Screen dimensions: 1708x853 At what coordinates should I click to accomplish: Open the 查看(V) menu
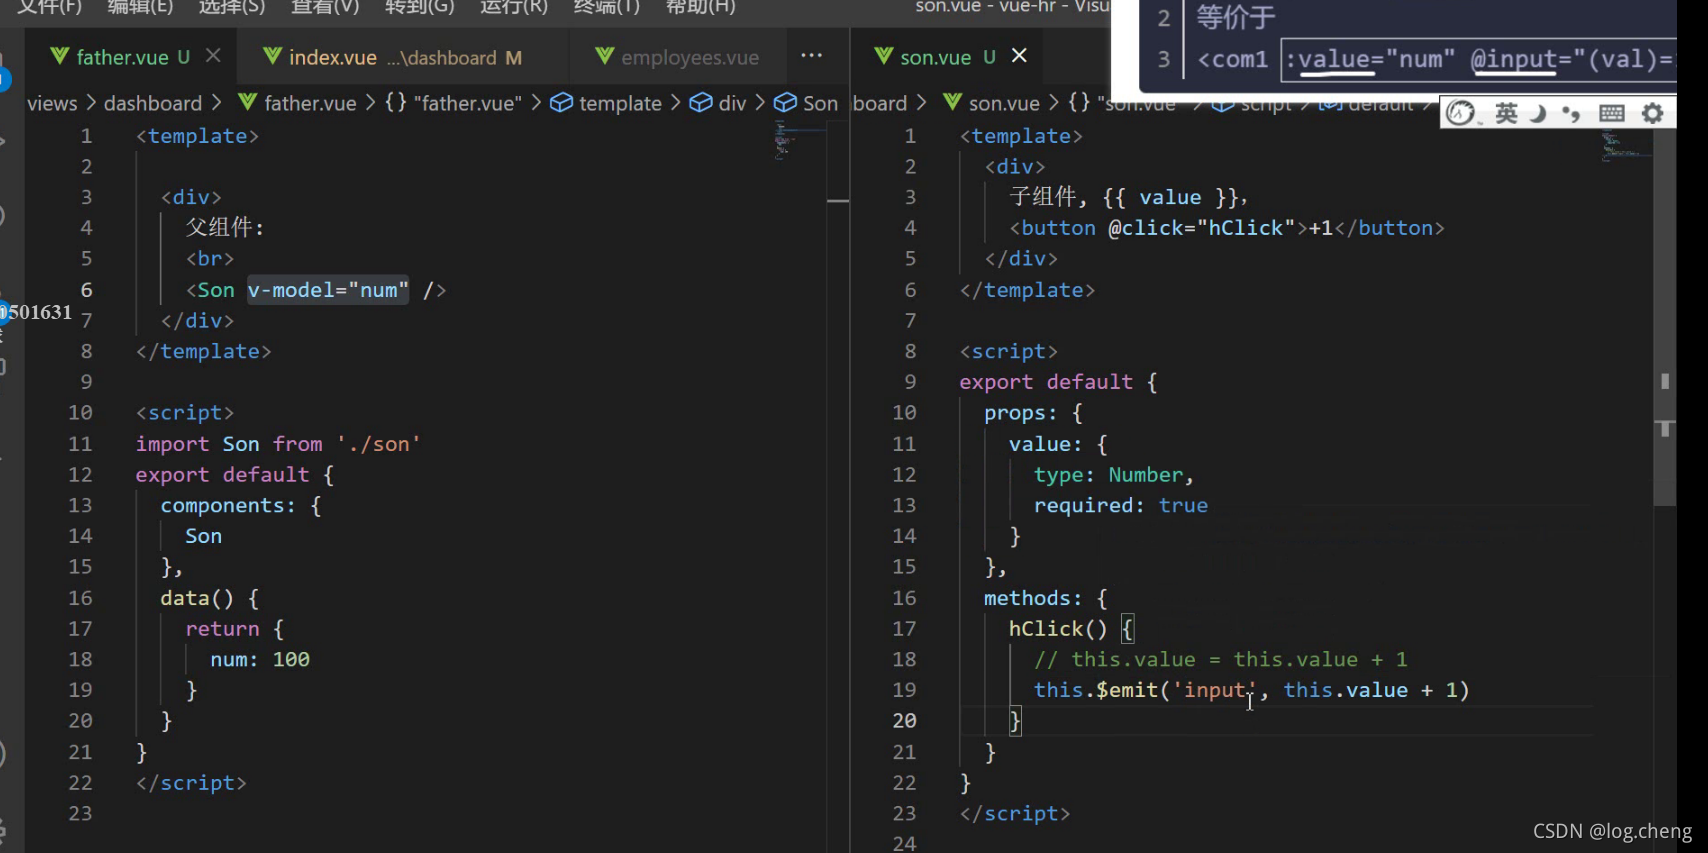point(325,7)
